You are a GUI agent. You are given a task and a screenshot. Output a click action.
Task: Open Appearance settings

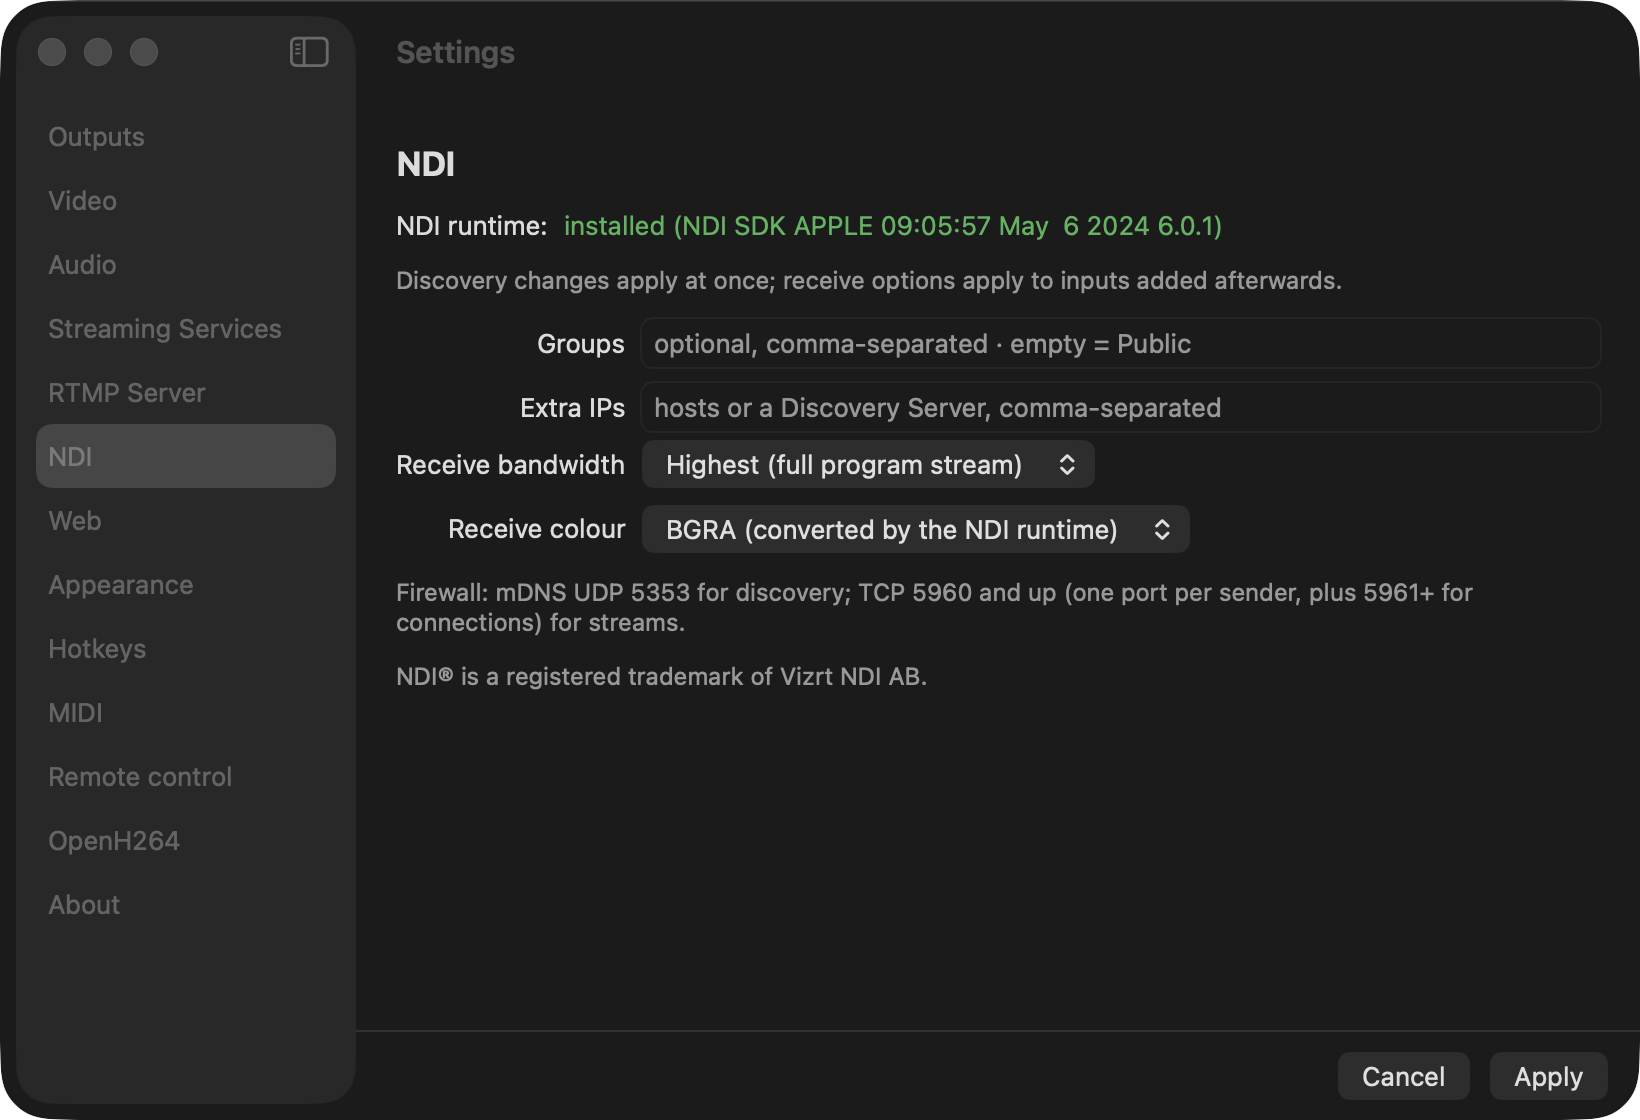185,585
